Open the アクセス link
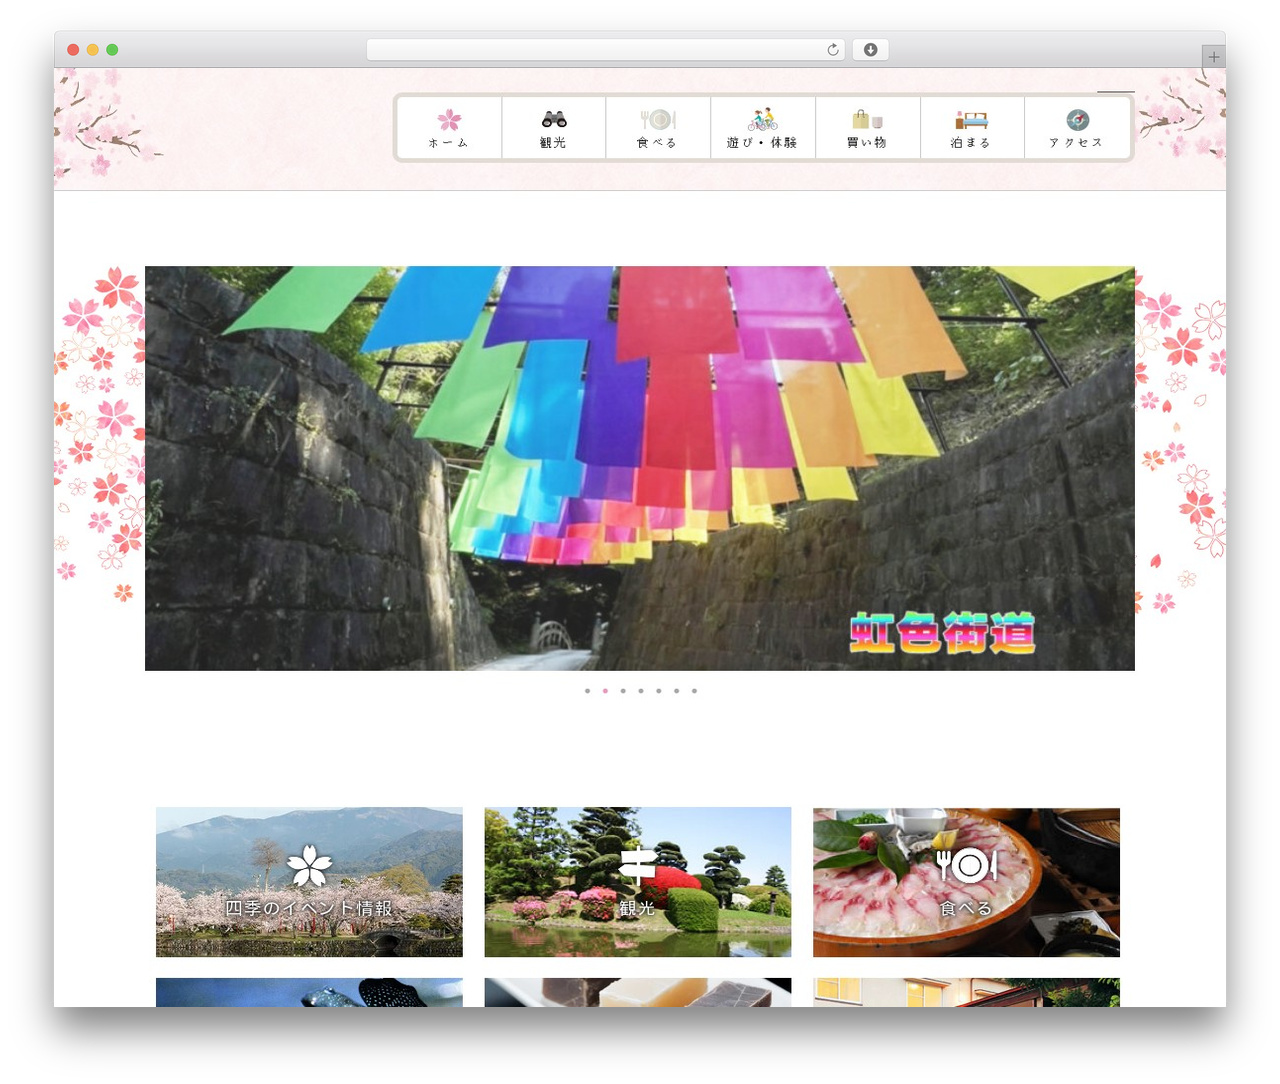The image size is (1280, 1084). [1076, 143]
